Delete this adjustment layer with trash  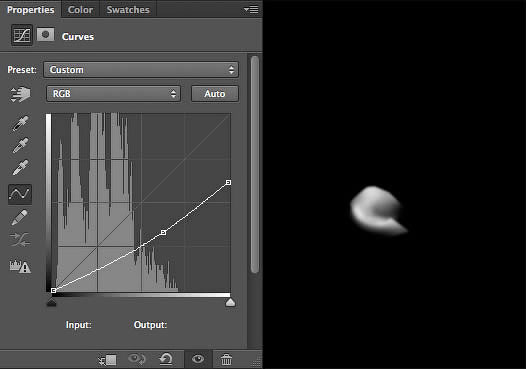point(226,359)
